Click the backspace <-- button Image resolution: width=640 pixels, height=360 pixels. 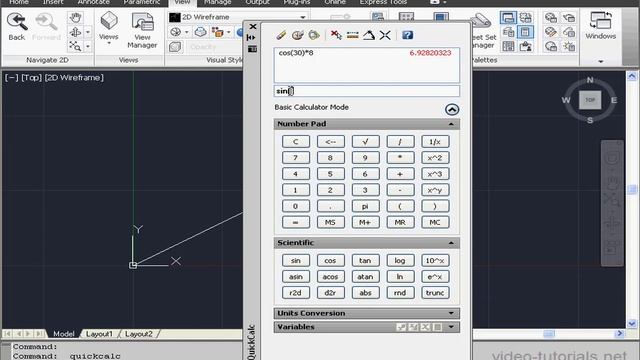[330, 142]
